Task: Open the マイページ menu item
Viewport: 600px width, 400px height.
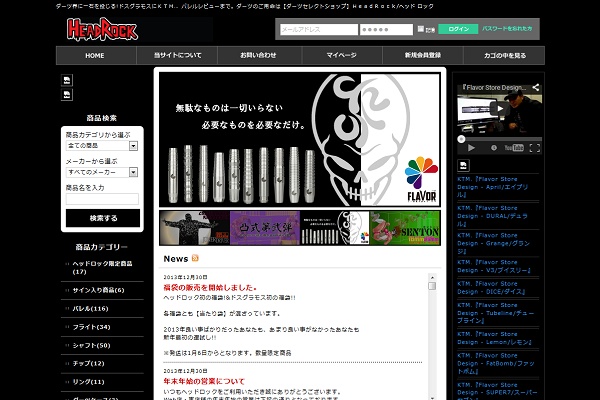Action: pos(341,55)
